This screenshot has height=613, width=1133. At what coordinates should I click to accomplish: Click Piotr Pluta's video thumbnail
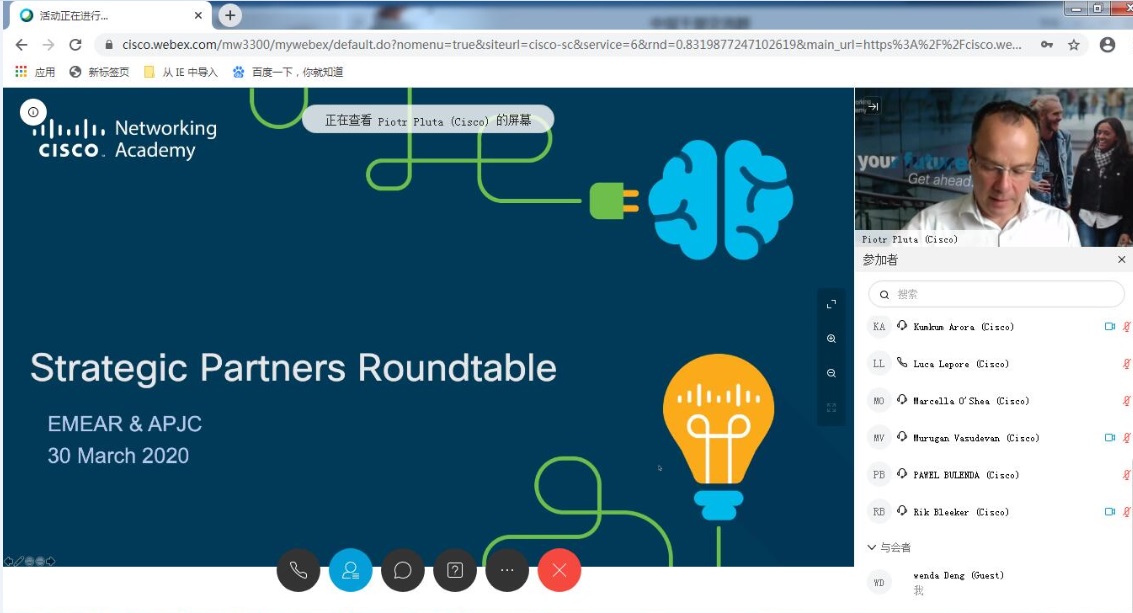[x=994, y=168]
